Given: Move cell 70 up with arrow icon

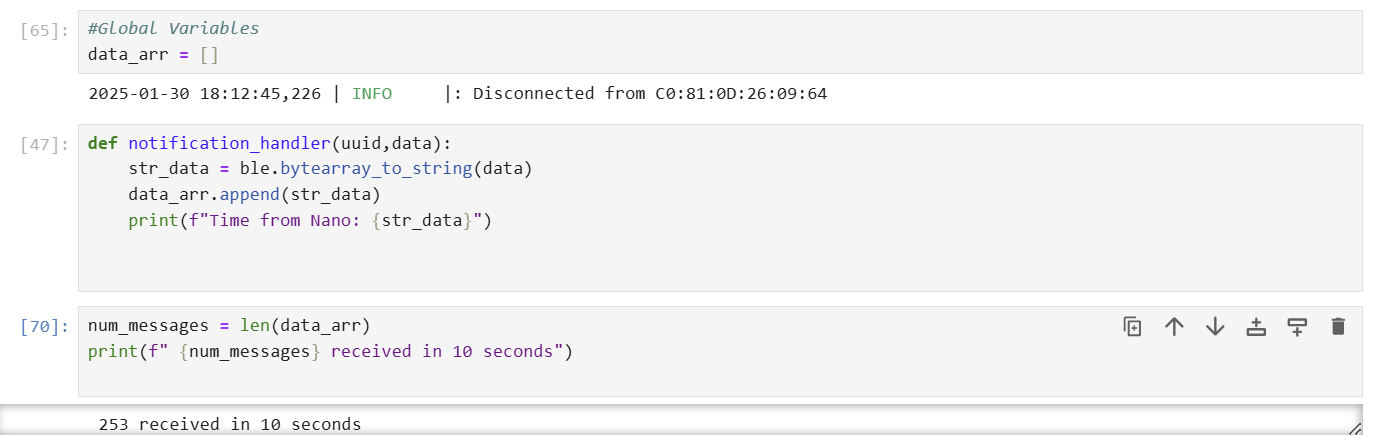Looking at the screenshot, I should point(1174,326).
